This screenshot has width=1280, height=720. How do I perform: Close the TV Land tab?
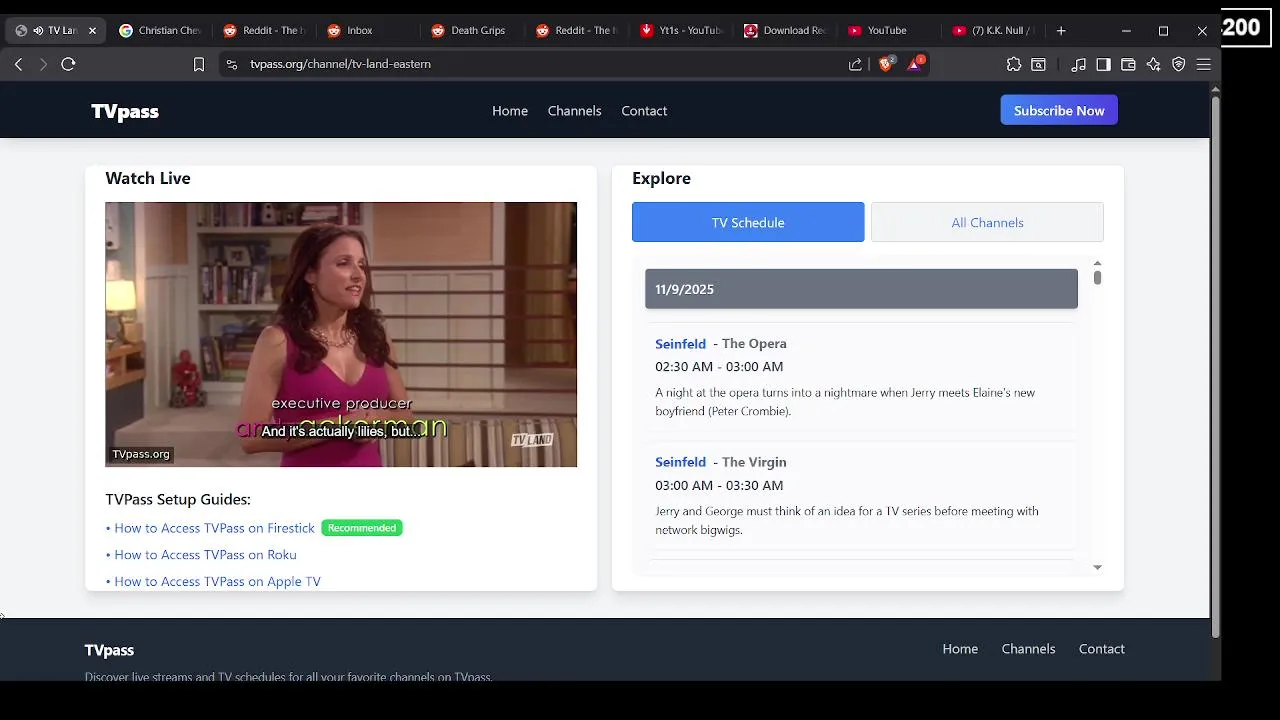(x=92, y=31)
